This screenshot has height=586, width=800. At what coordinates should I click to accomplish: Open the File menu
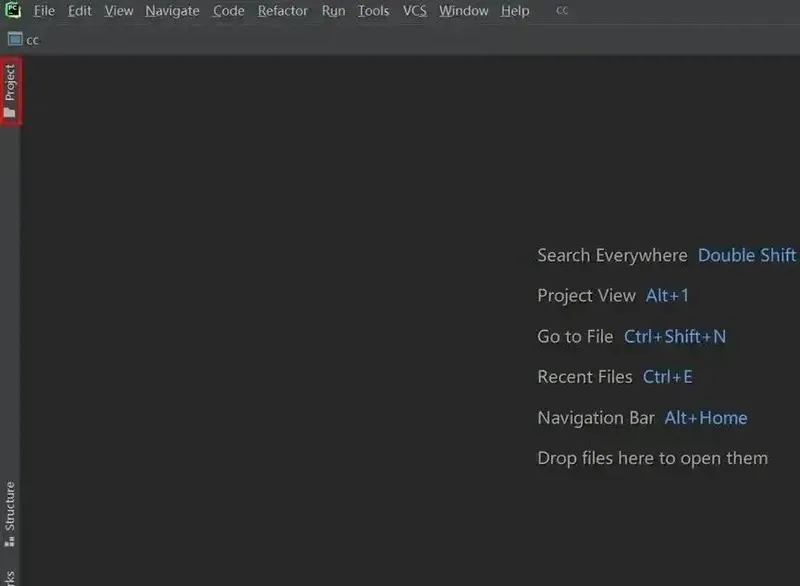pos(44,11)
